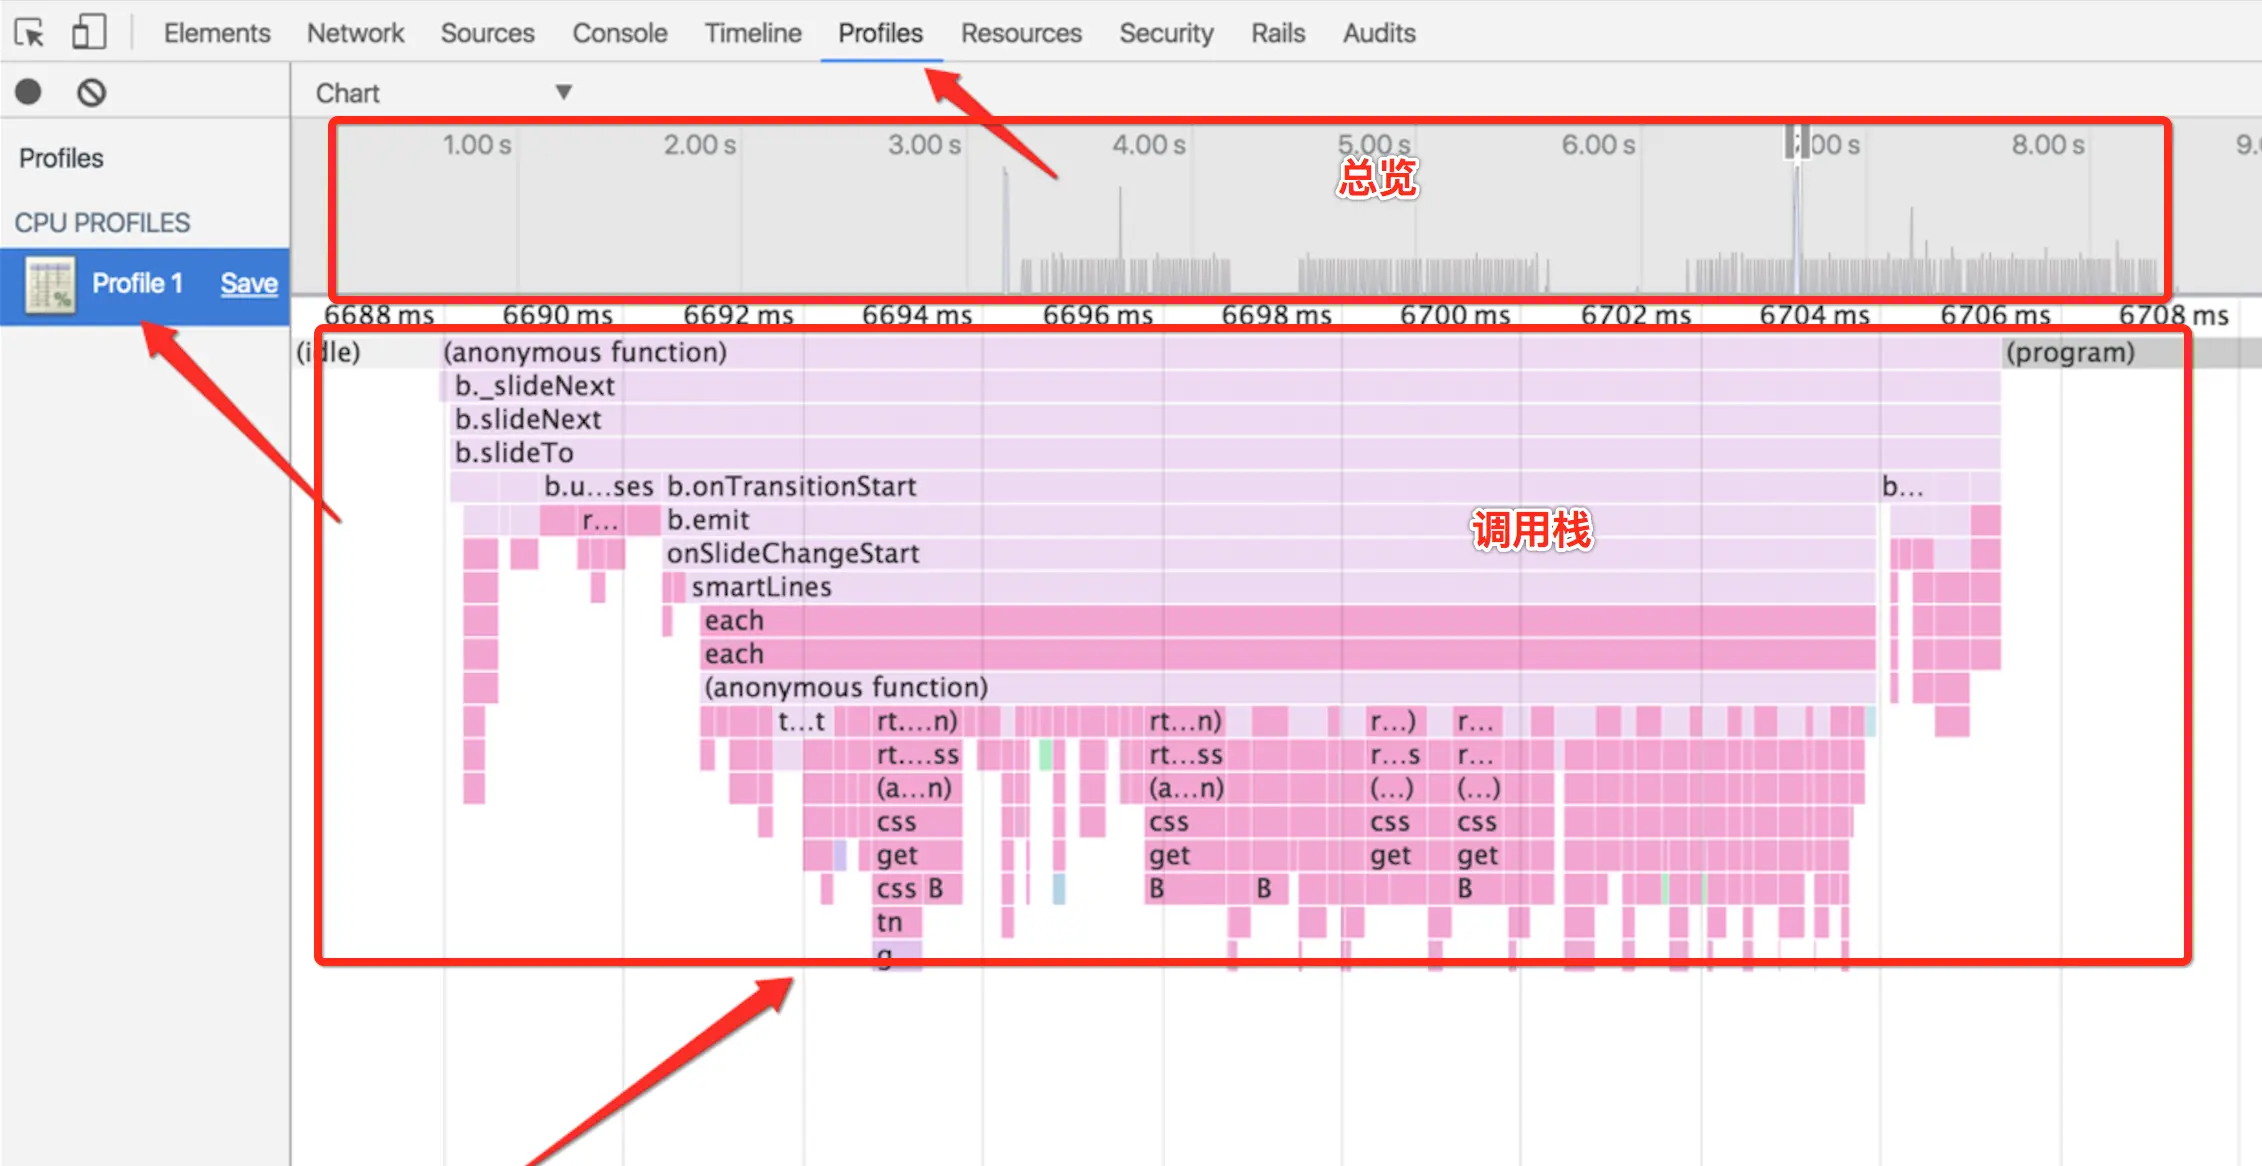The image size is (2262, 1166).
Task: Open the Security tab
Action: click(1165, 33)
